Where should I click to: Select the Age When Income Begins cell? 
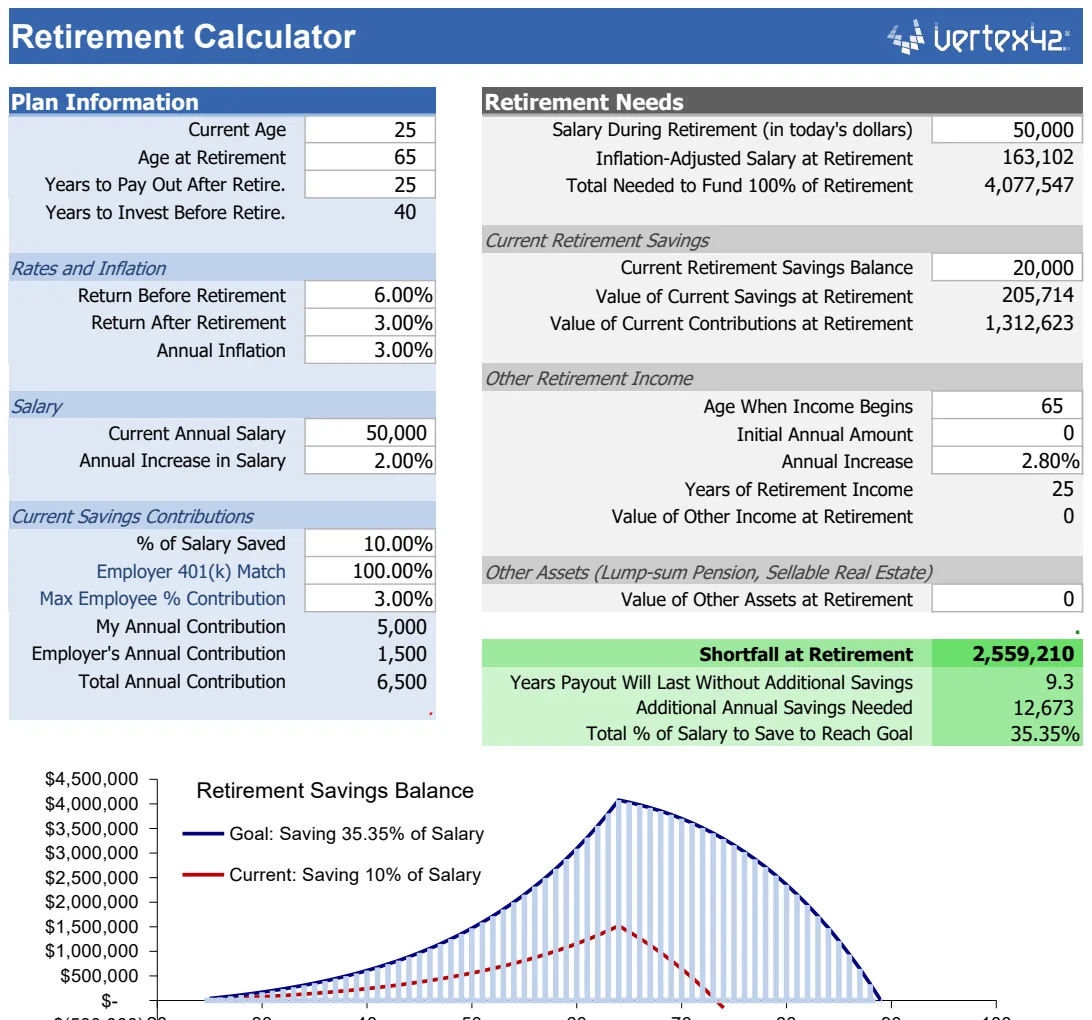(1007, 406)
